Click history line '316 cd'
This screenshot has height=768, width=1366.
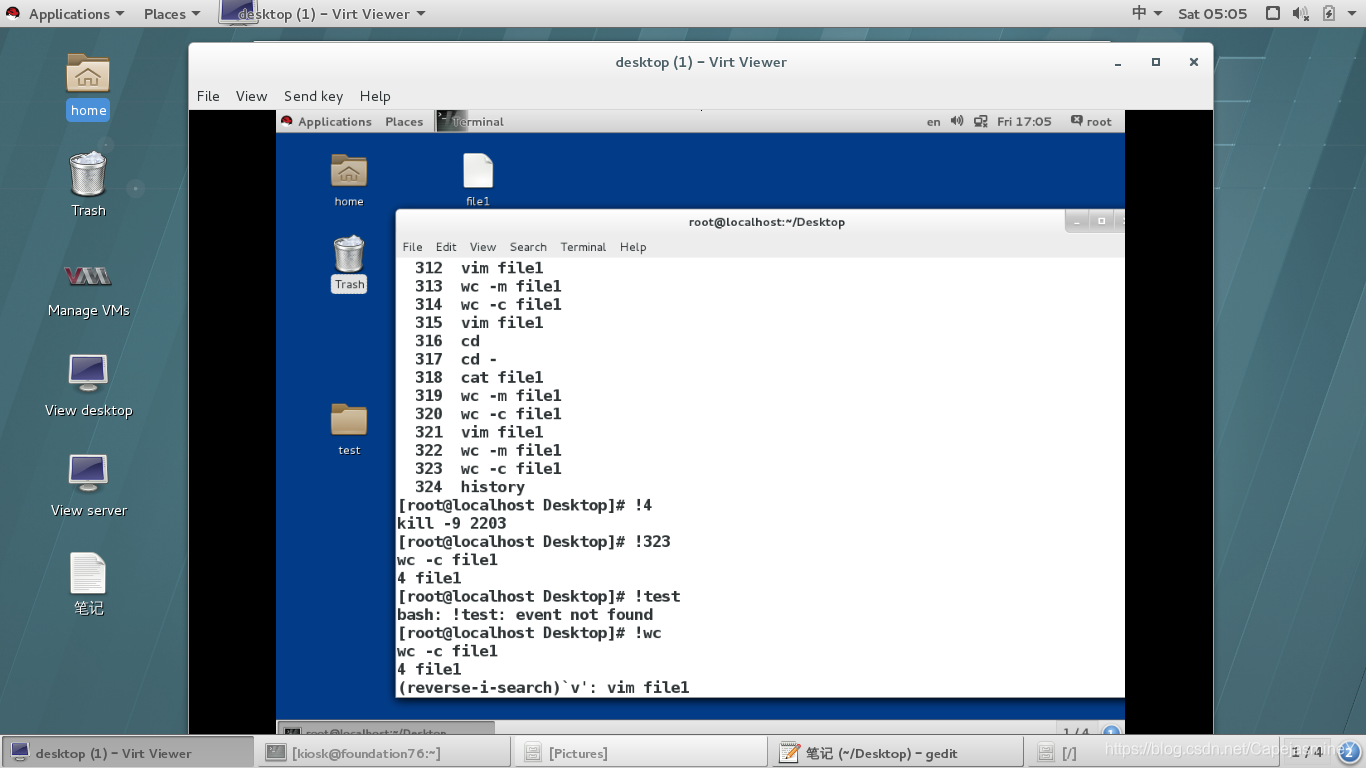click(x=447, y=341)
